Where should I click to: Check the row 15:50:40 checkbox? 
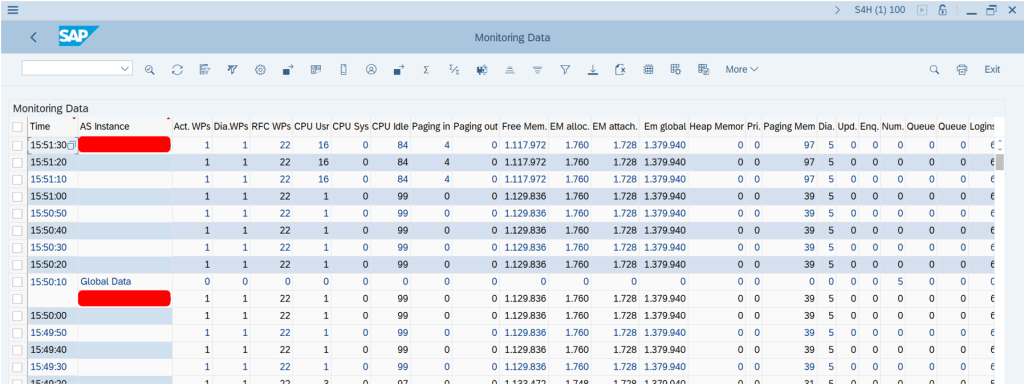pos(18,230)
